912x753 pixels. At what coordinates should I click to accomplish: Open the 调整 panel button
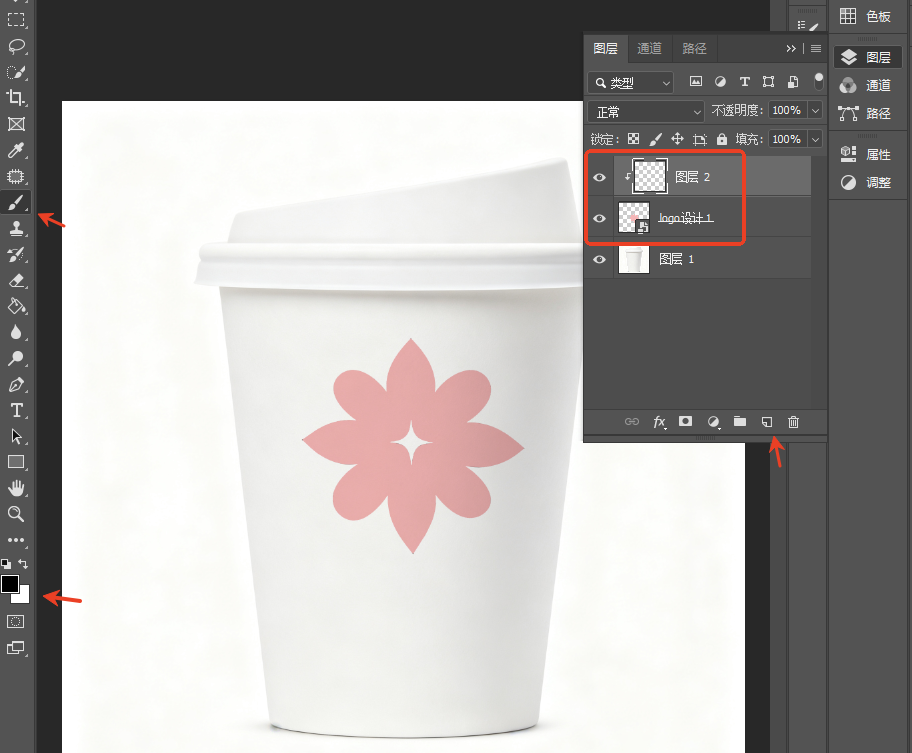point(867,183)
